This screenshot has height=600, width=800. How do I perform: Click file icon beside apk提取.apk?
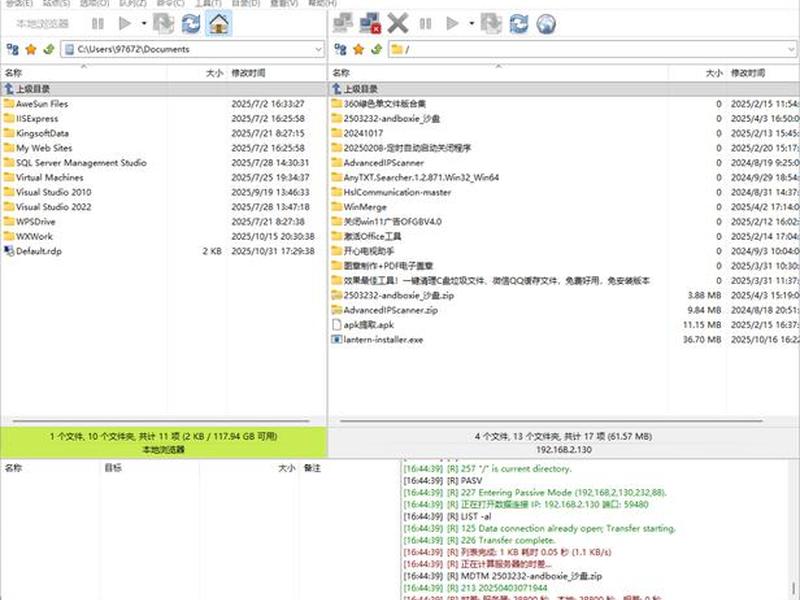pos(336,324)
